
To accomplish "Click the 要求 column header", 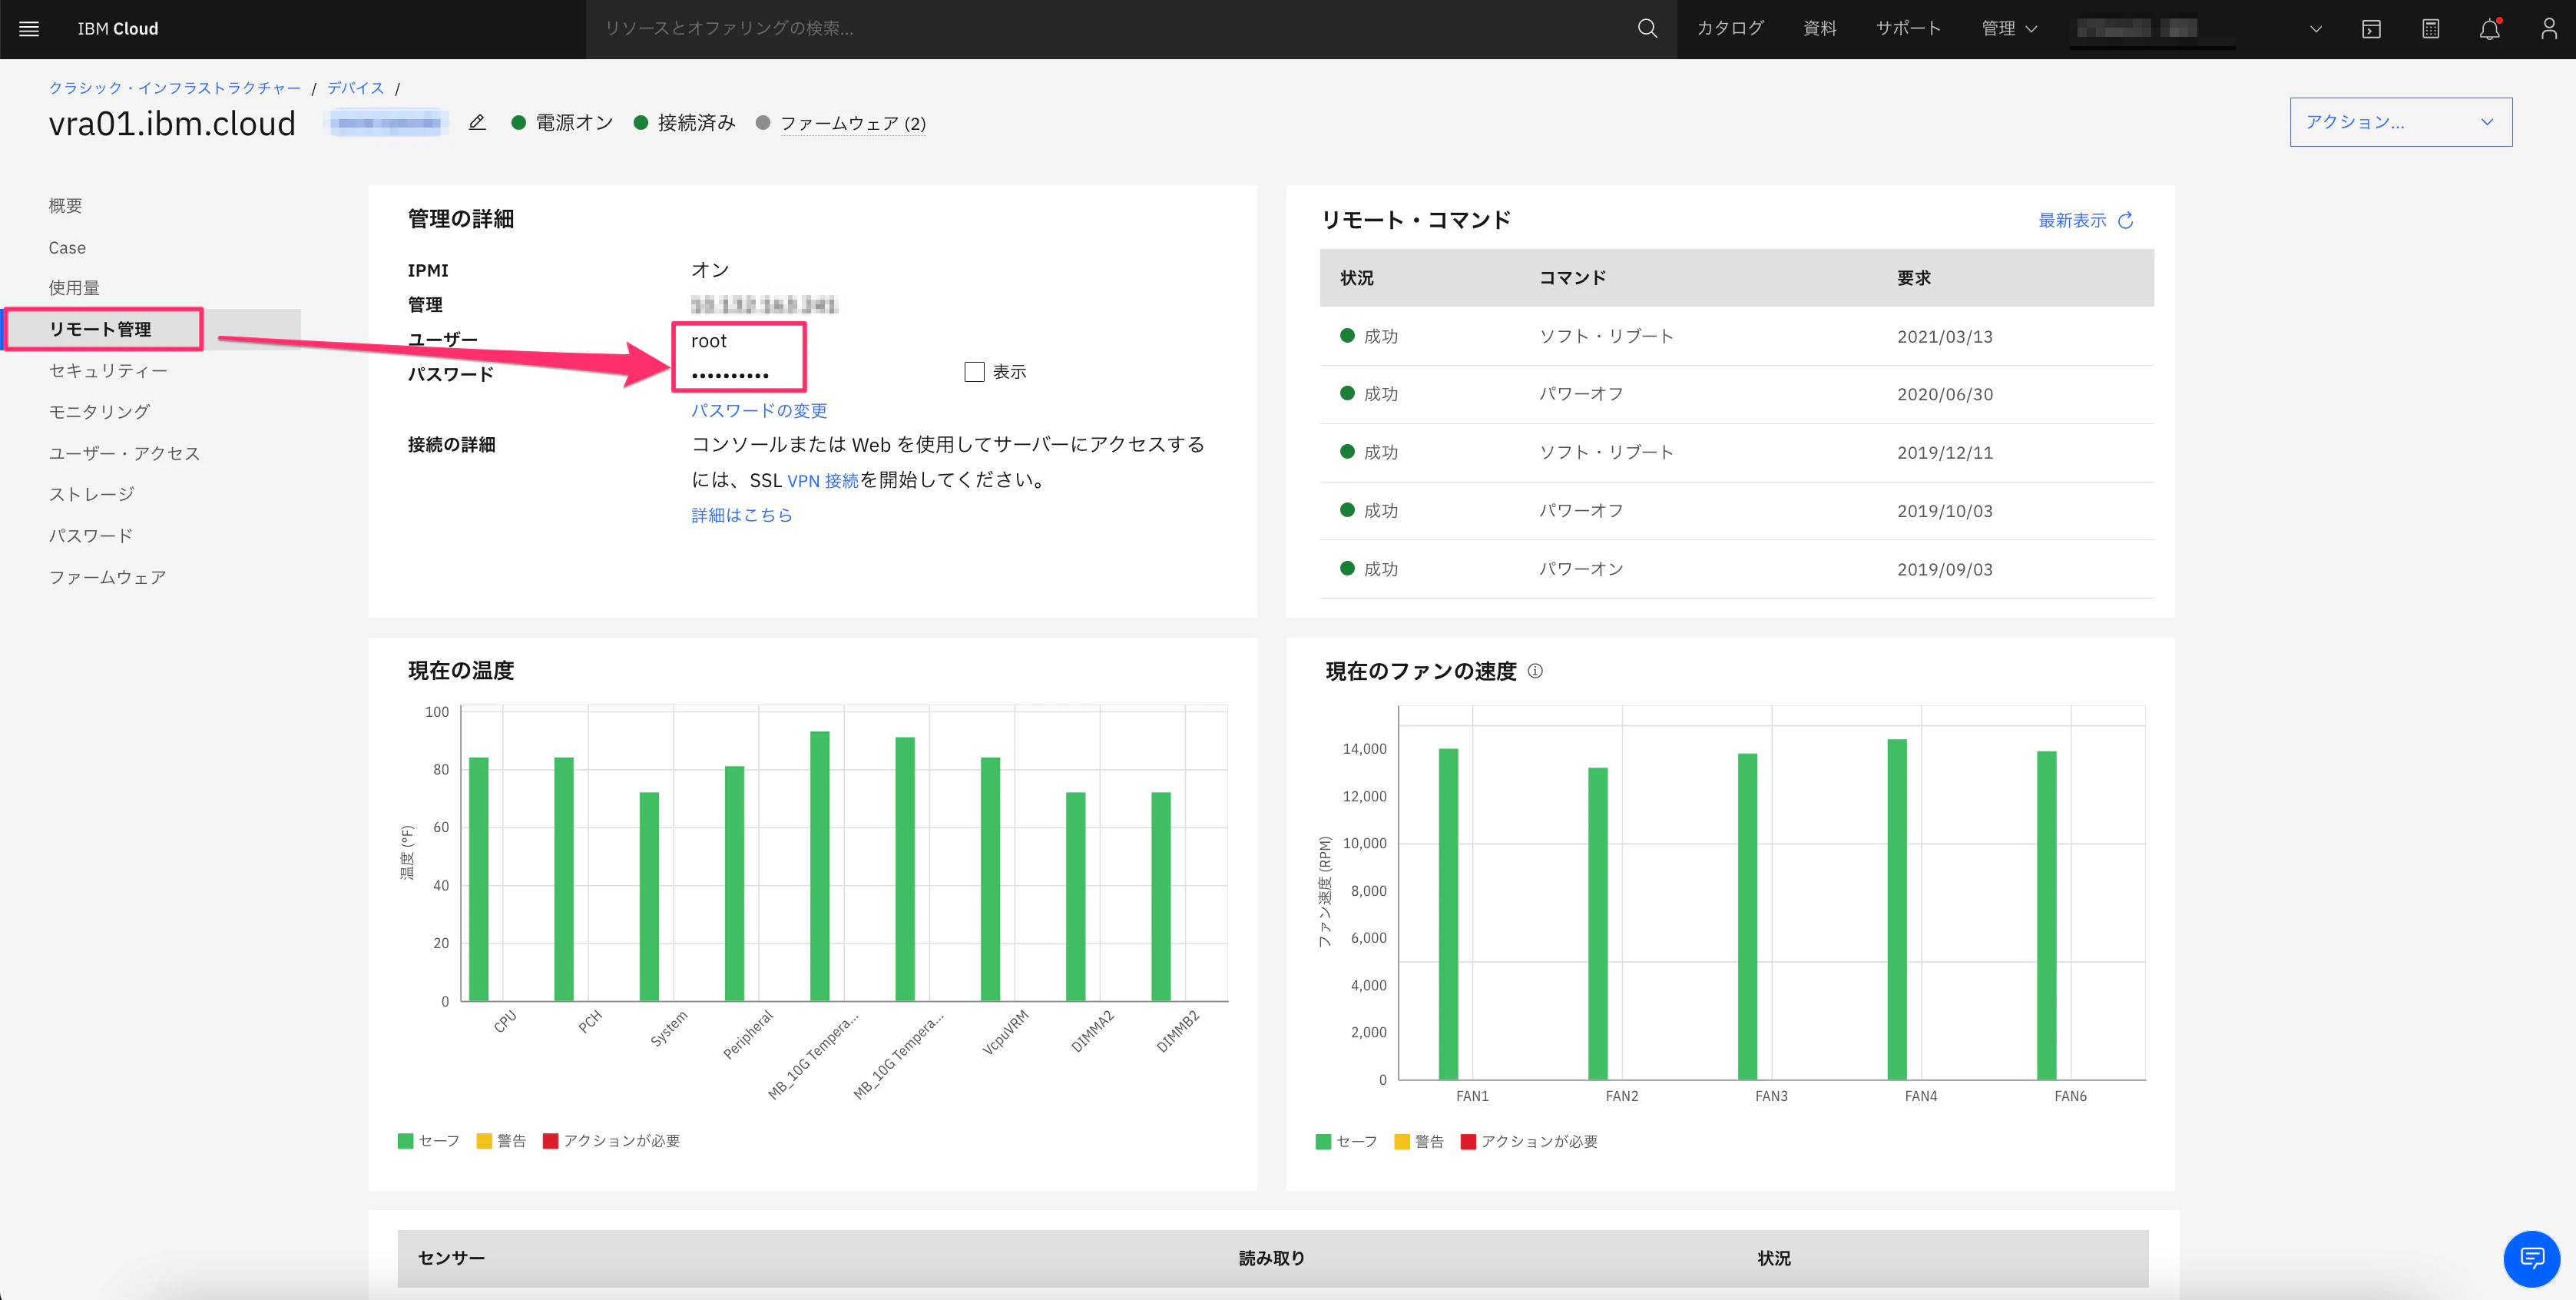I will (1914, 278).
